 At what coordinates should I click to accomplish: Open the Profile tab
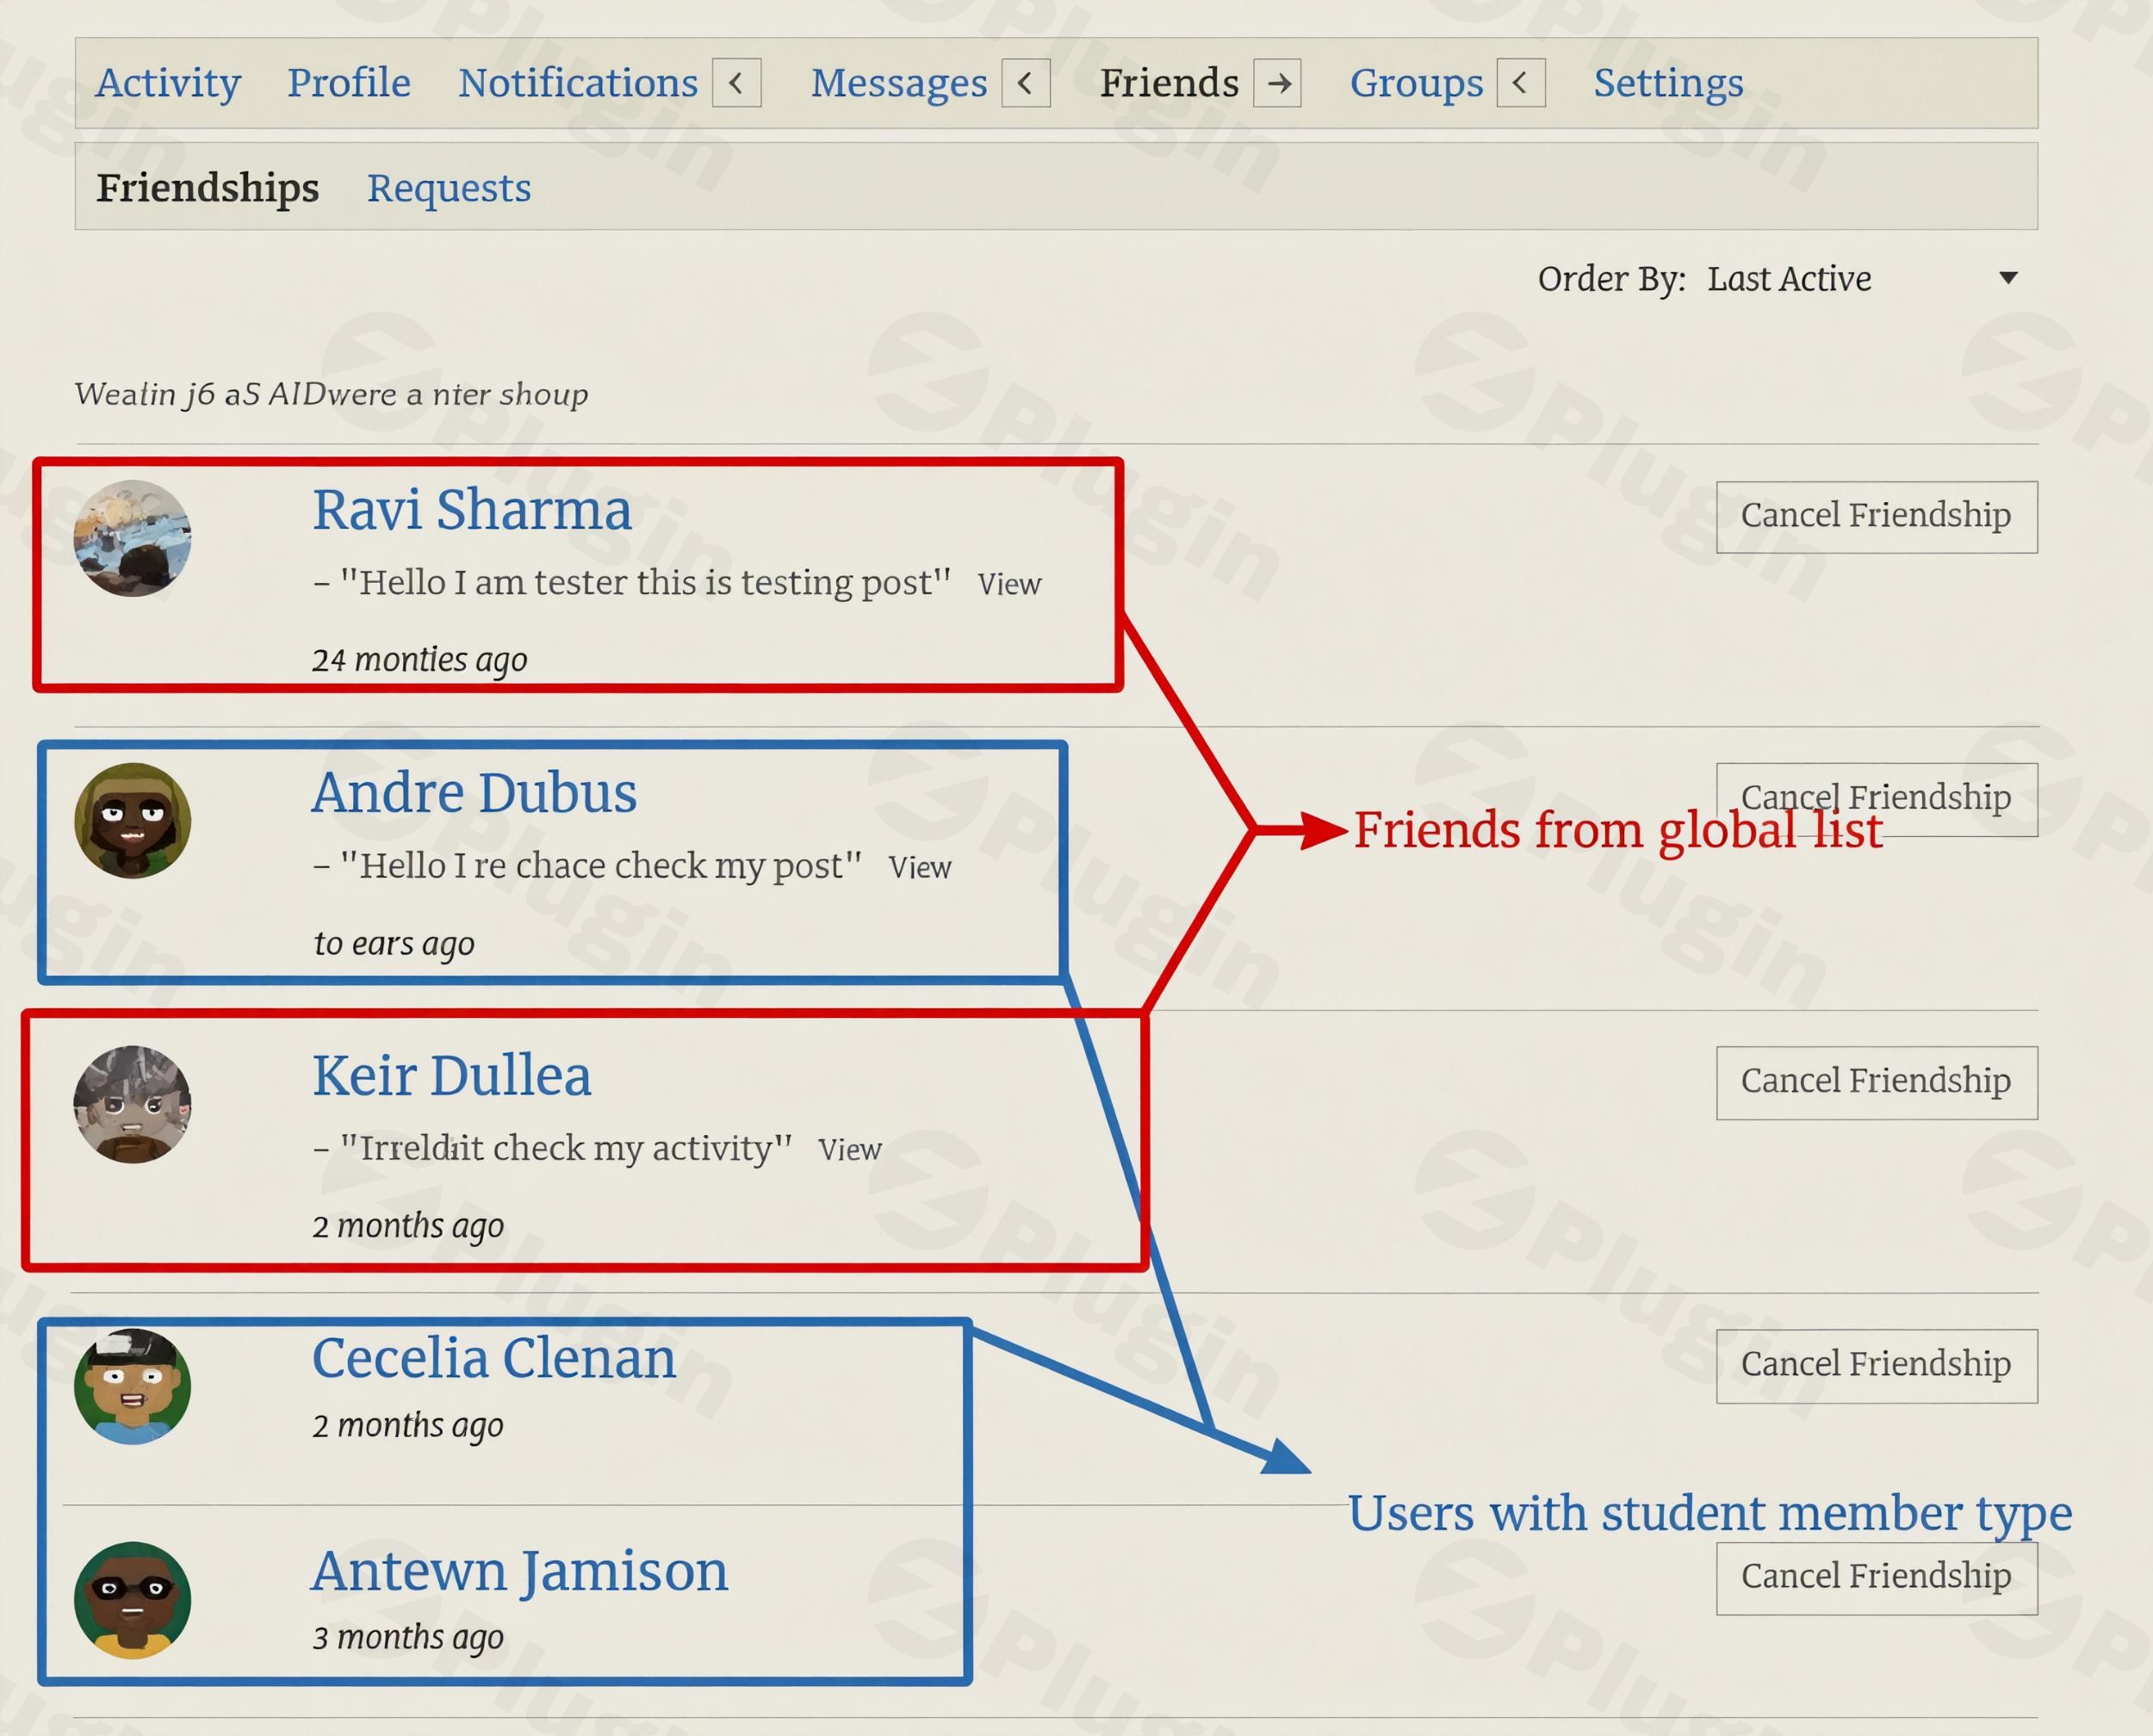click(349, 83)
